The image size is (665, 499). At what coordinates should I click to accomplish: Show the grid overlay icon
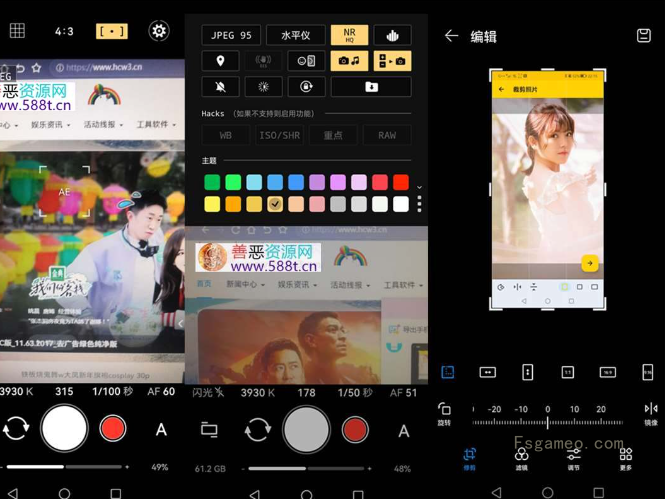pyautogui.click(x=17, y=31)
